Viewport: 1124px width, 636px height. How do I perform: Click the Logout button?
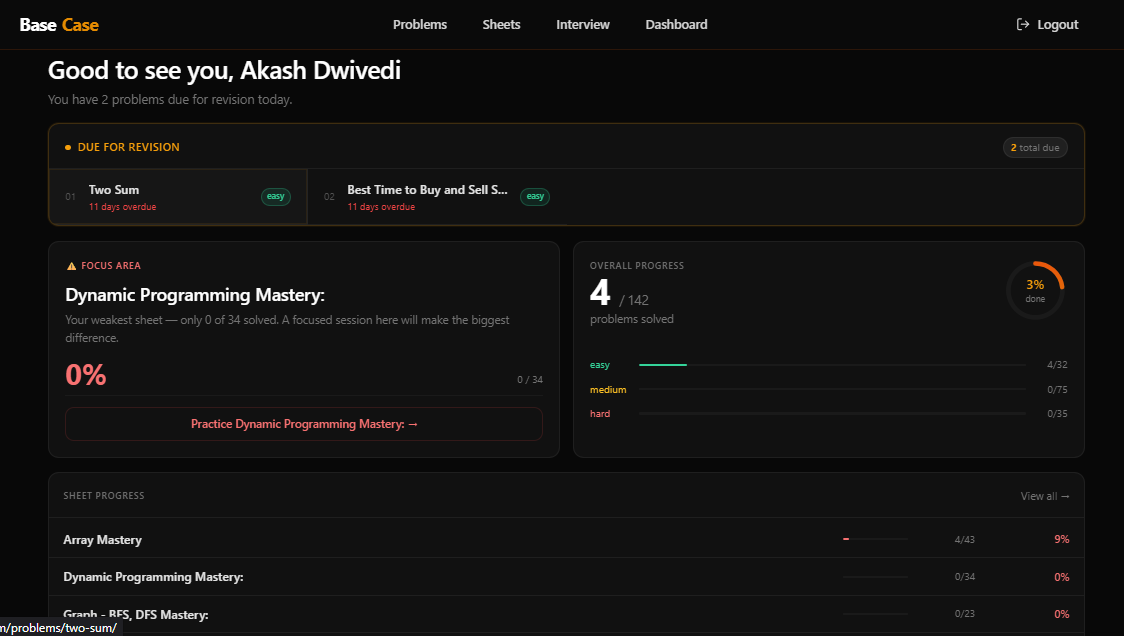click(1047, 24)
